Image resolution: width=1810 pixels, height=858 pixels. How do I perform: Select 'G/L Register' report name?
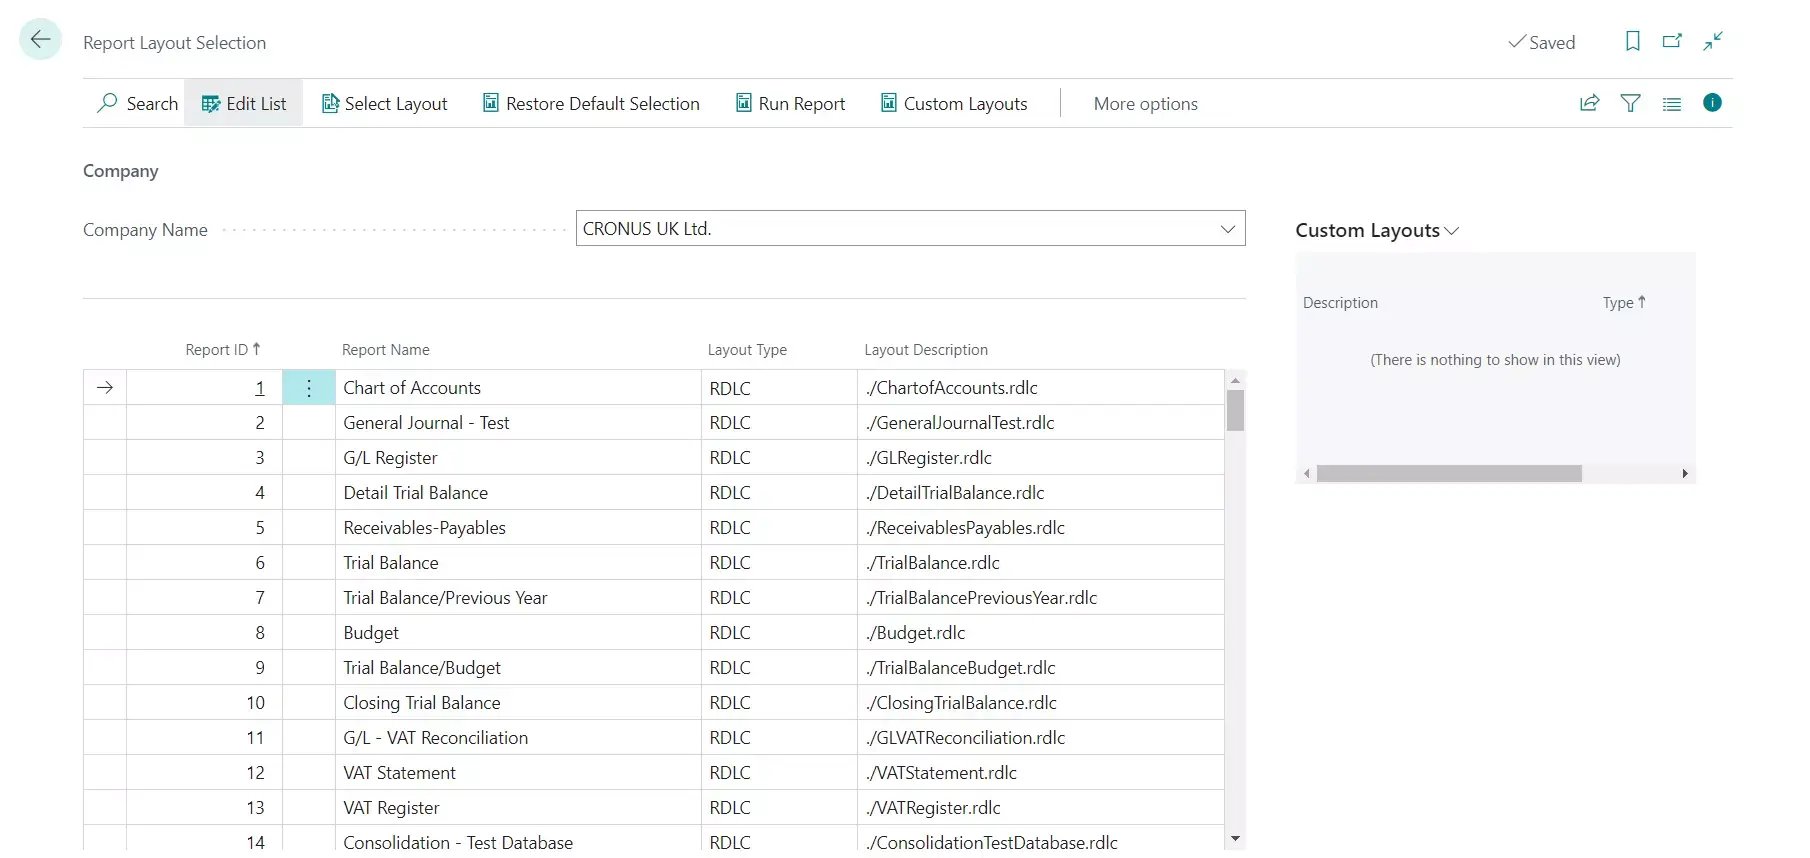pyautogui.click(x=518, y=457)
